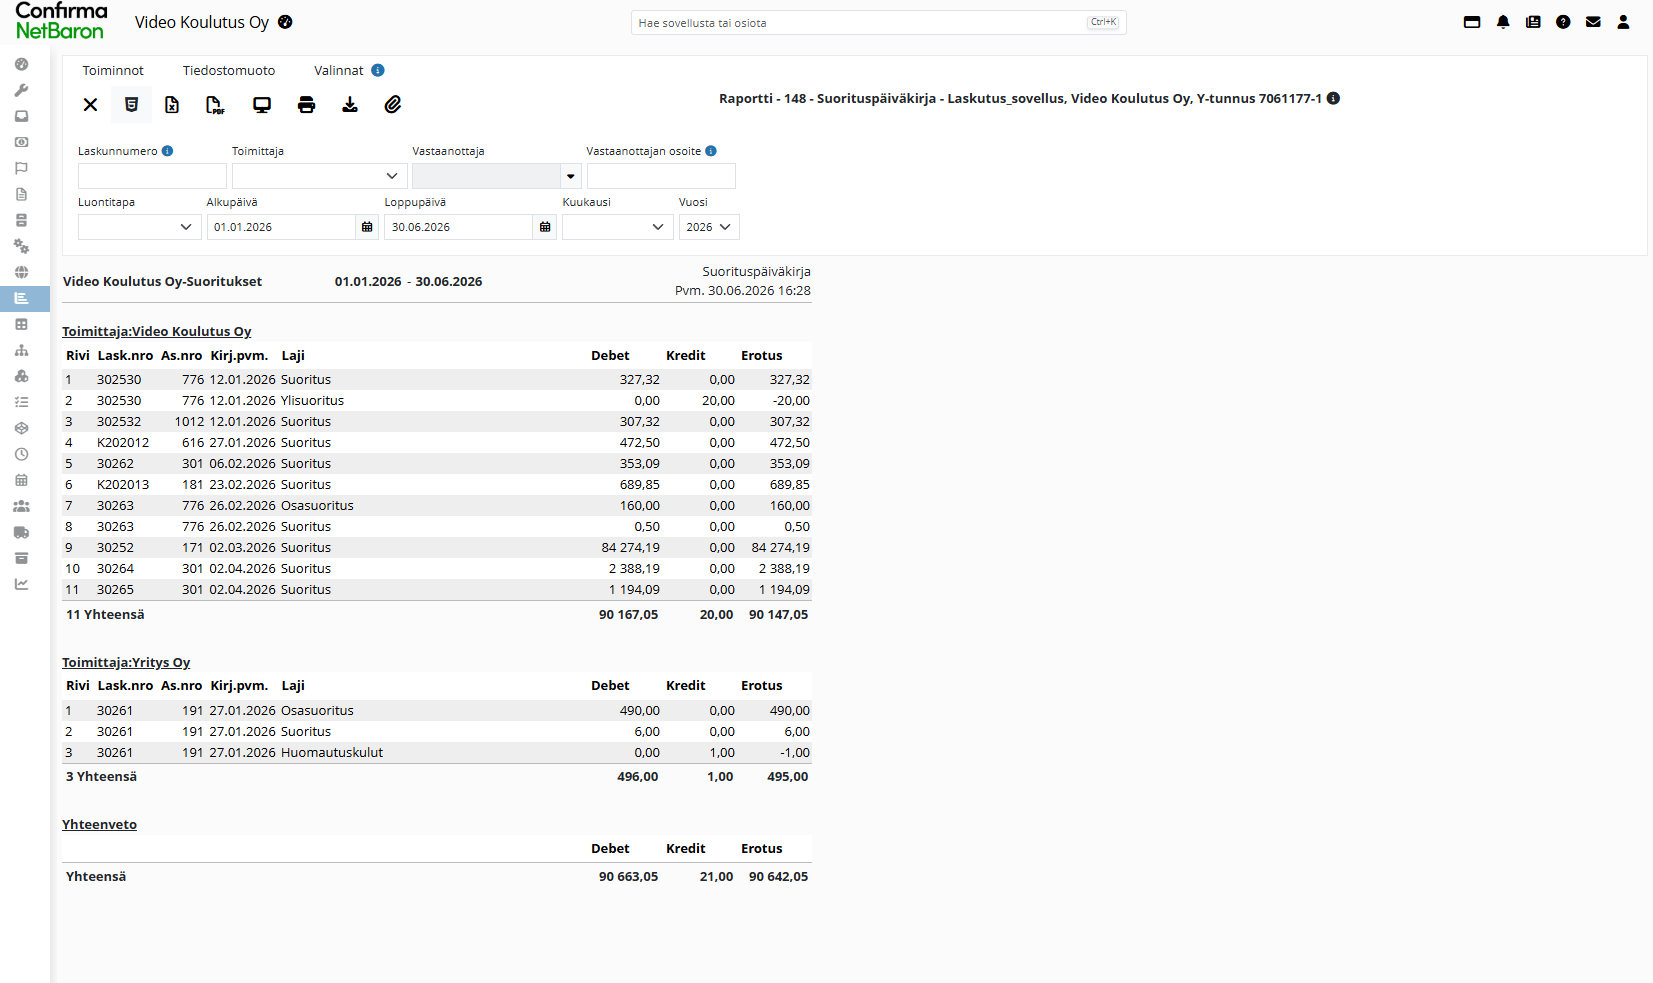Export report as Excel file icon

(172, 105)
